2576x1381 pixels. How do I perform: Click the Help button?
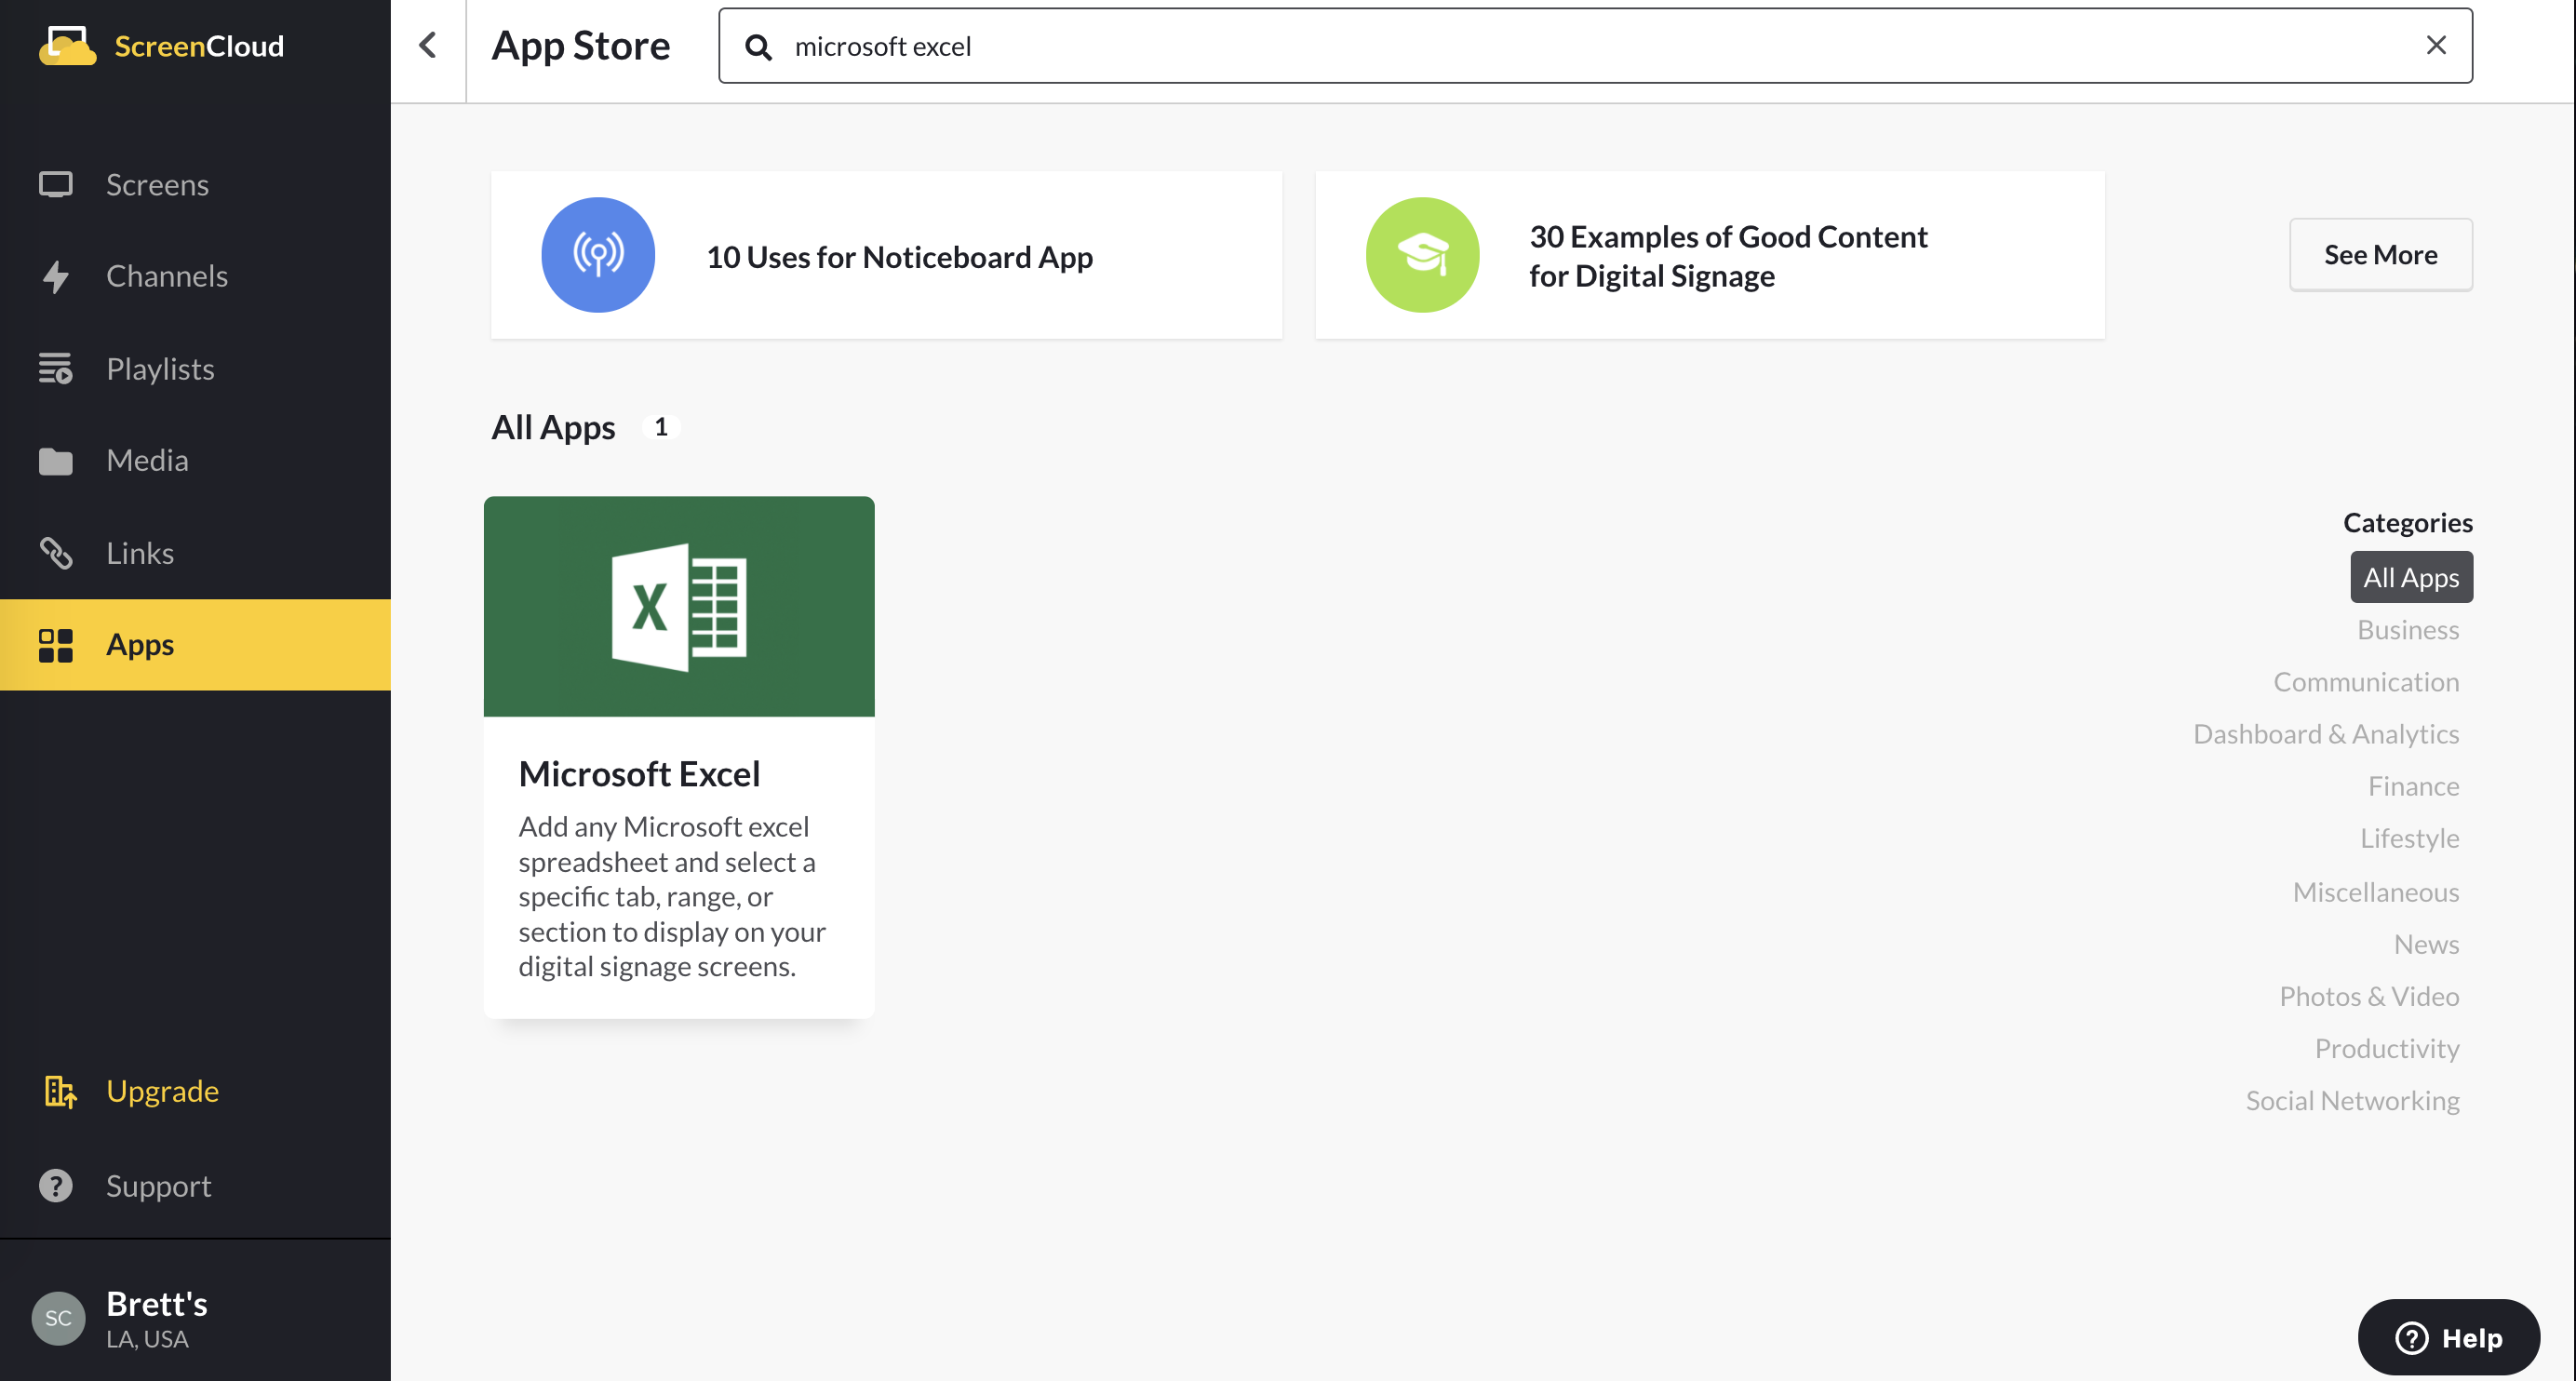(x=2449, y=1335)
